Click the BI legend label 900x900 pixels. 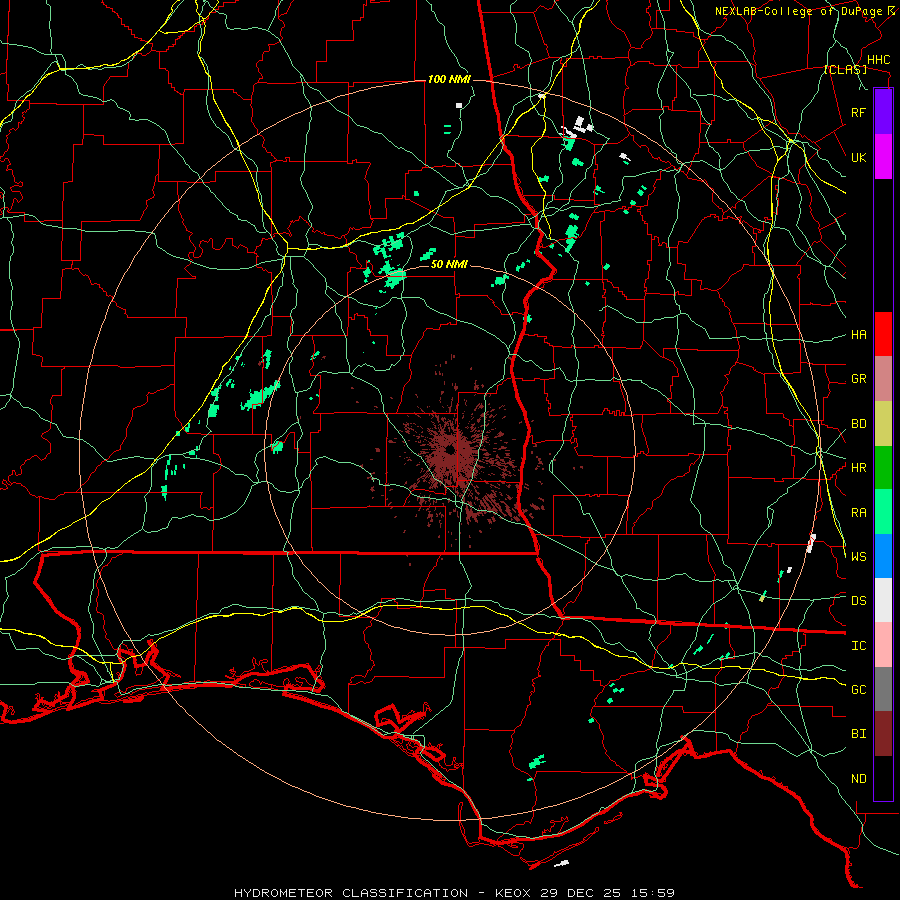click(858, 734)
